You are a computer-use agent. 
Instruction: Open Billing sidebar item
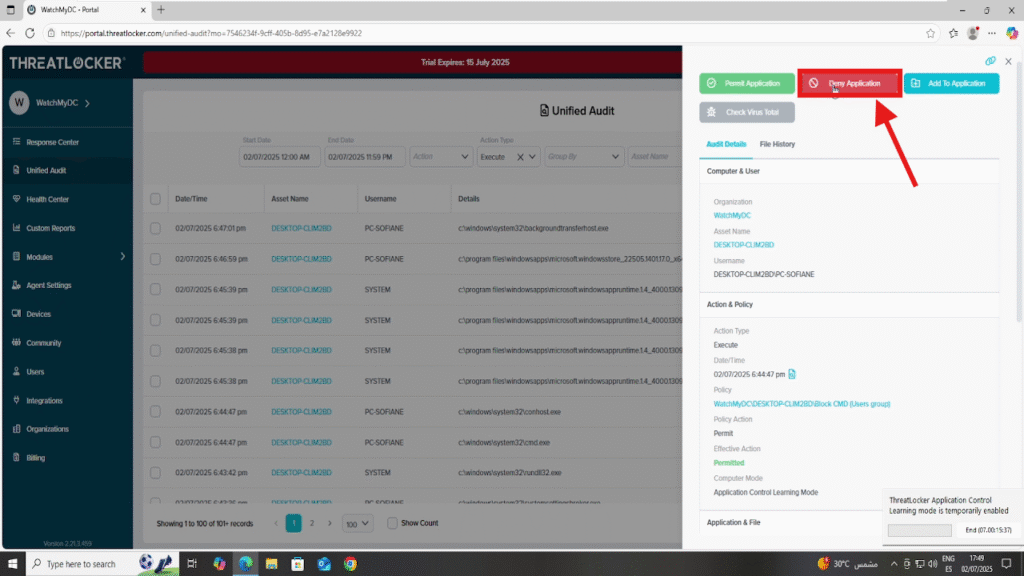35,458
